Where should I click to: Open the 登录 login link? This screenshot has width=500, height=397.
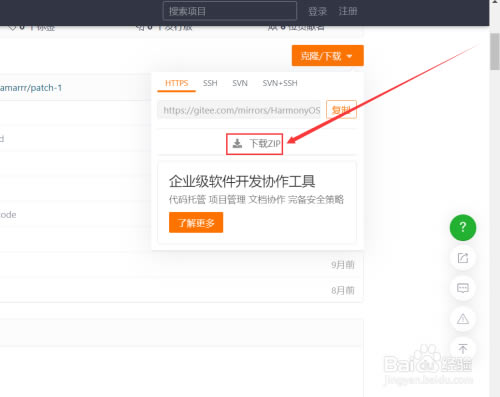point(317,11)
